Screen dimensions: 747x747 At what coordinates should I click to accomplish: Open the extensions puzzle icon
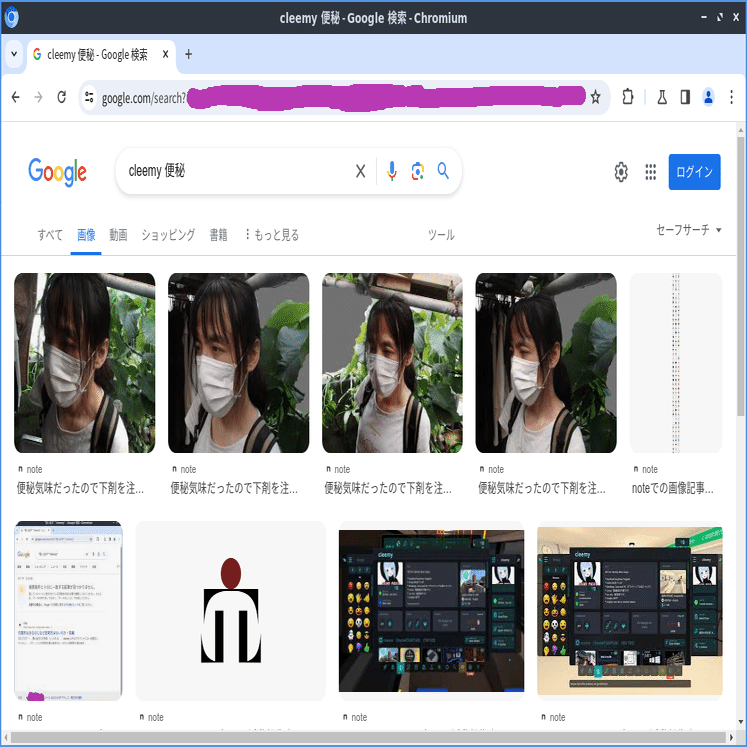coord(628,98)
